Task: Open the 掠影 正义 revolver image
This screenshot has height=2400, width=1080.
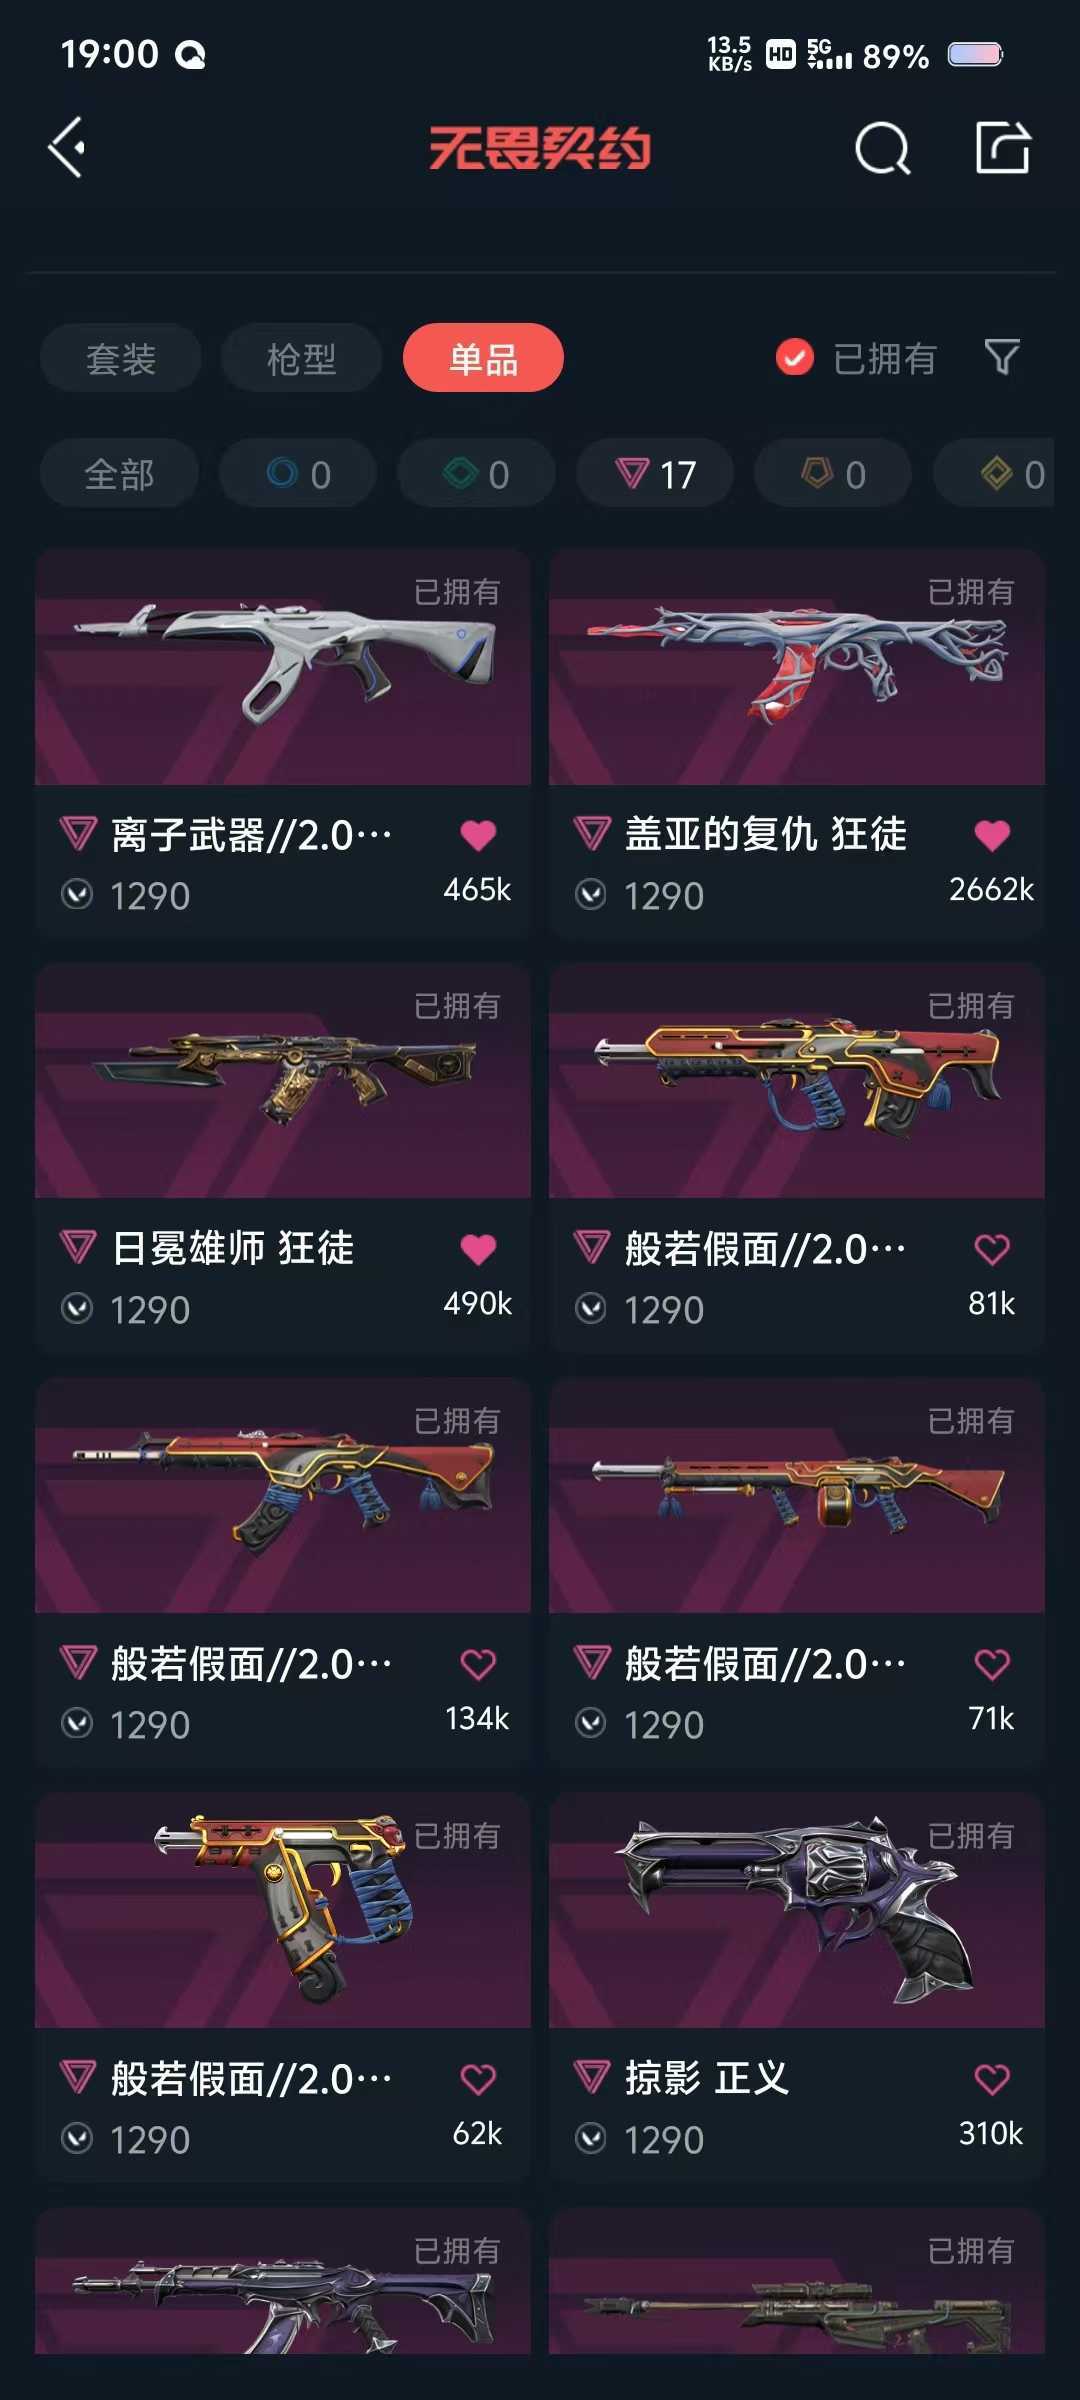Action: [x=797, y=1911]
